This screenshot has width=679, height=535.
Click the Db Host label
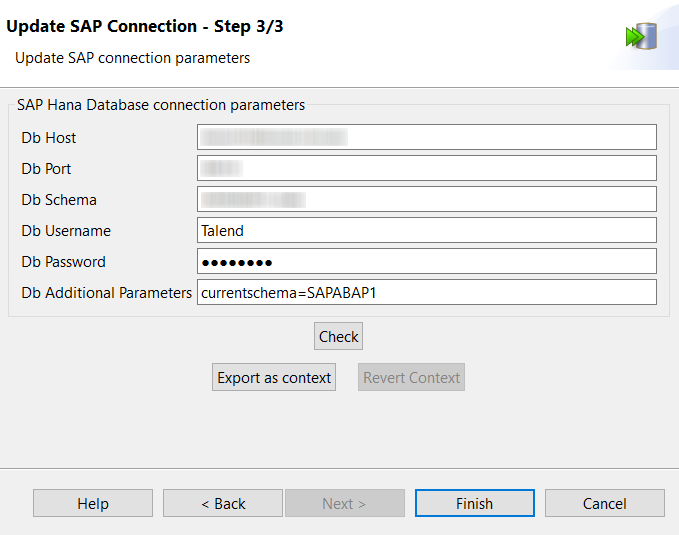click(x=49, y=138)
